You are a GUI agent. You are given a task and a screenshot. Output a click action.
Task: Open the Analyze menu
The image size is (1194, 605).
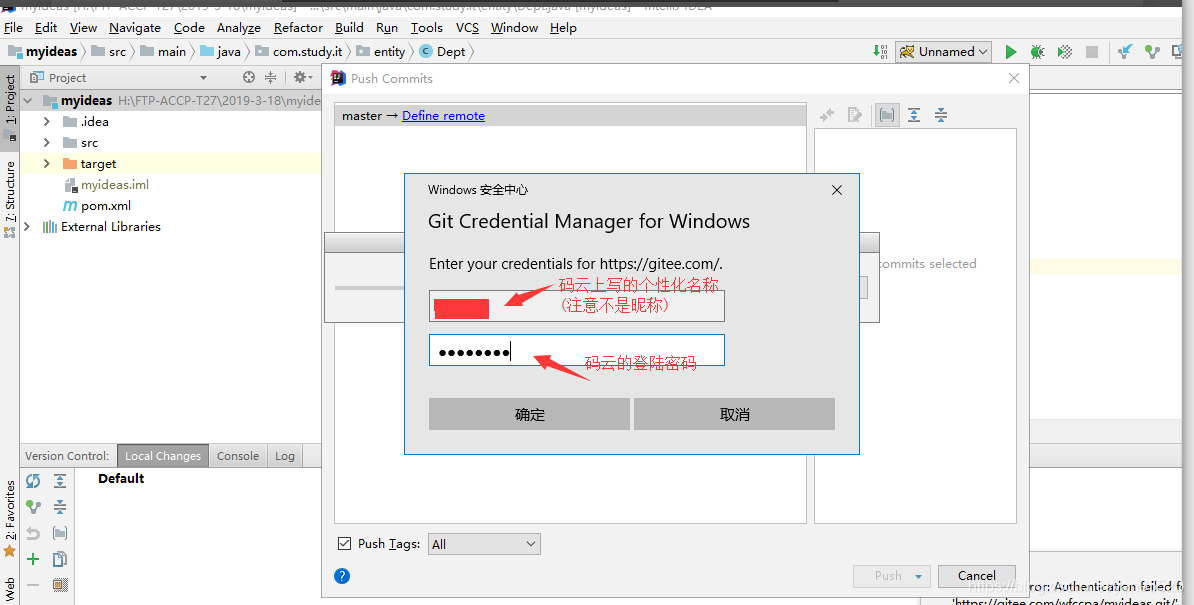[x=238, y=27]
